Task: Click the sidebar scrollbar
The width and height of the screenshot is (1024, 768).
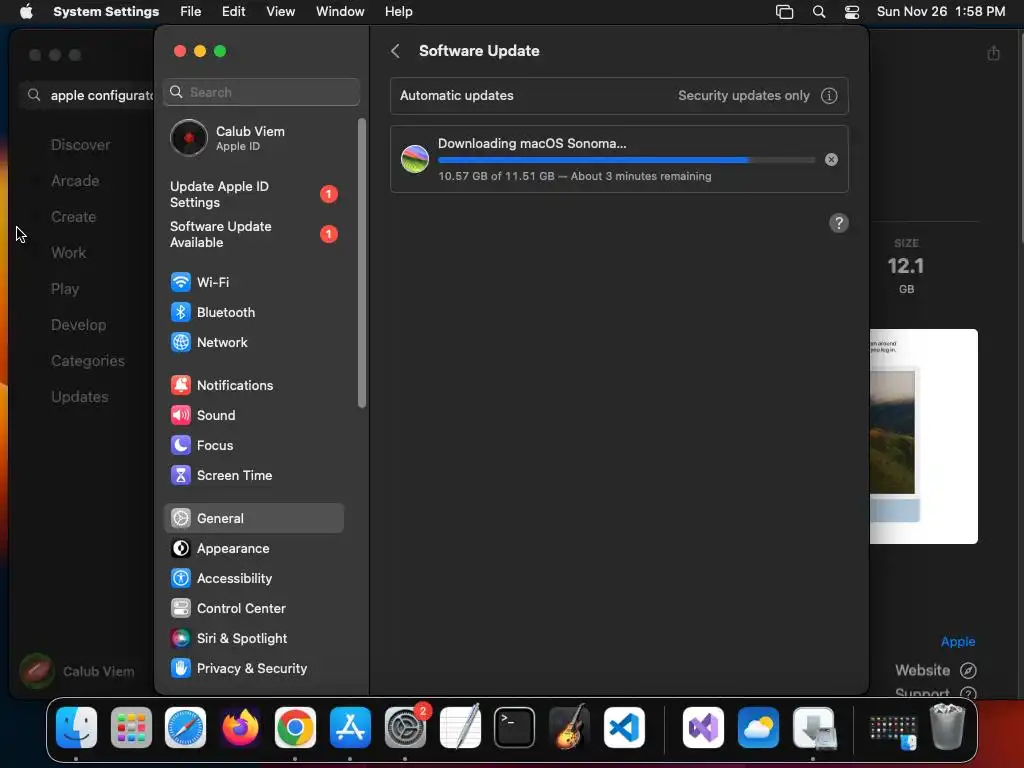Action: tap(362, 263)
